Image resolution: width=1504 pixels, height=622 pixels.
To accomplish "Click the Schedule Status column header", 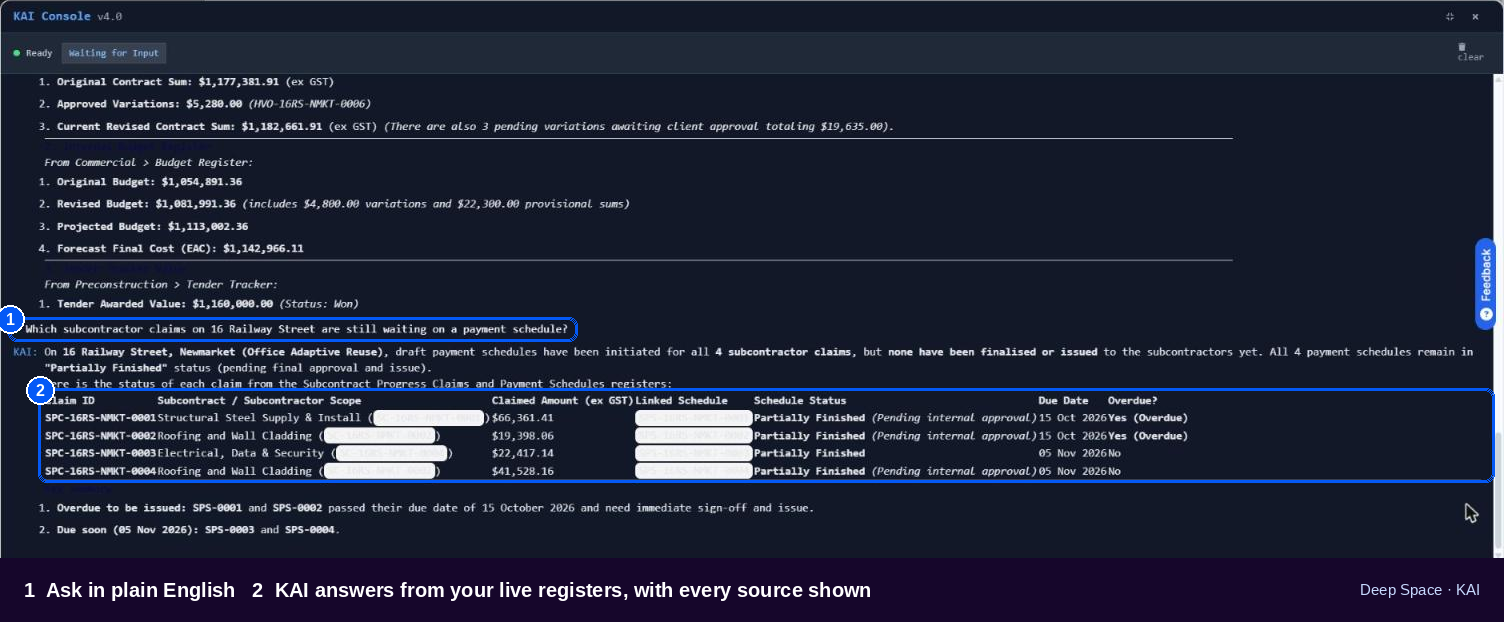I will [800, 401].
